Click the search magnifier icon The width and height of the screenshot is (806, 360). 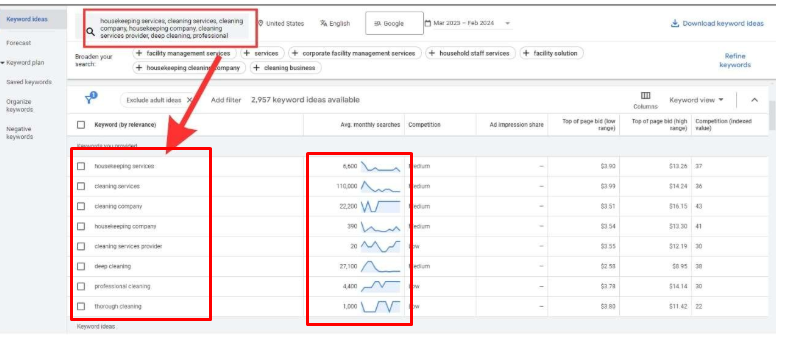coord(90,32)
